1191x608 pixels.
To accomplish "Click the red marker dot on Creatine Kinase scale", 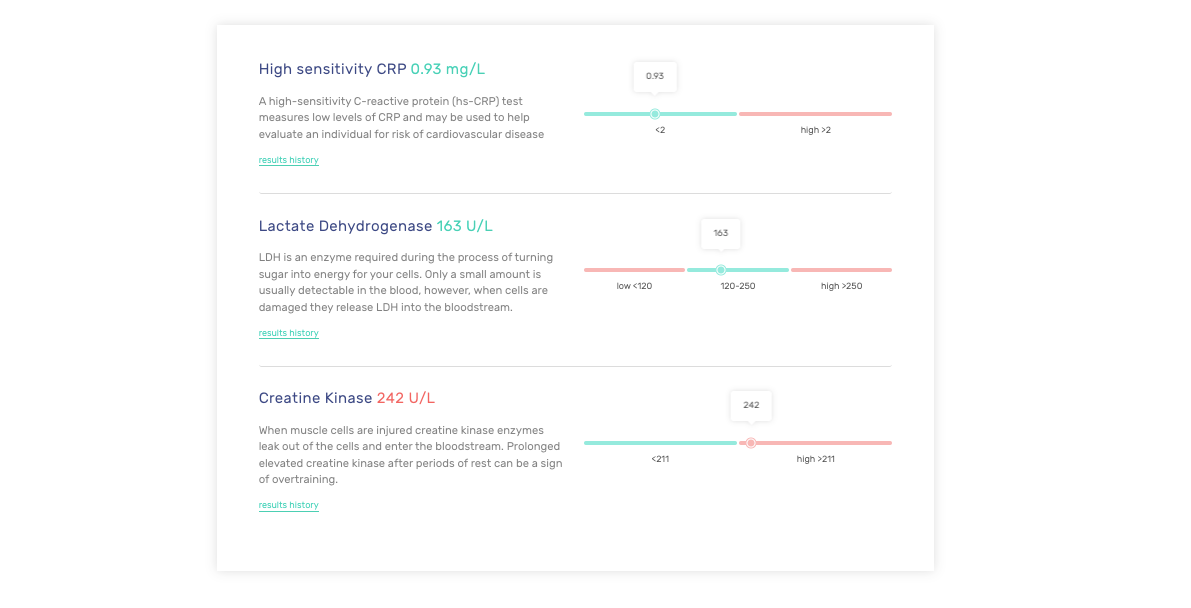I will click(x=751, y=443).
